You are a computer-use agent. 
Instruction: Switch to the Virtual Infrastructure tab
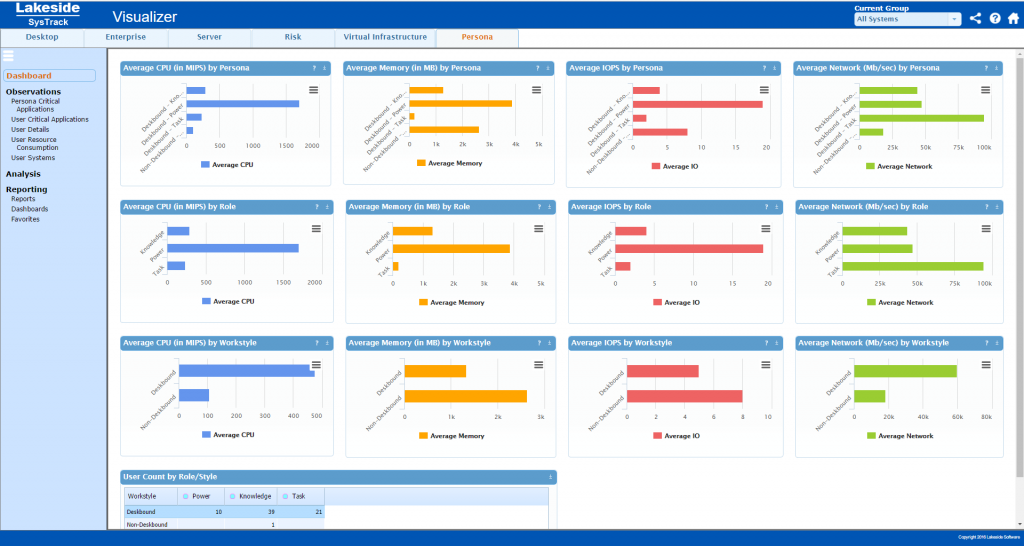click(385, 37)
